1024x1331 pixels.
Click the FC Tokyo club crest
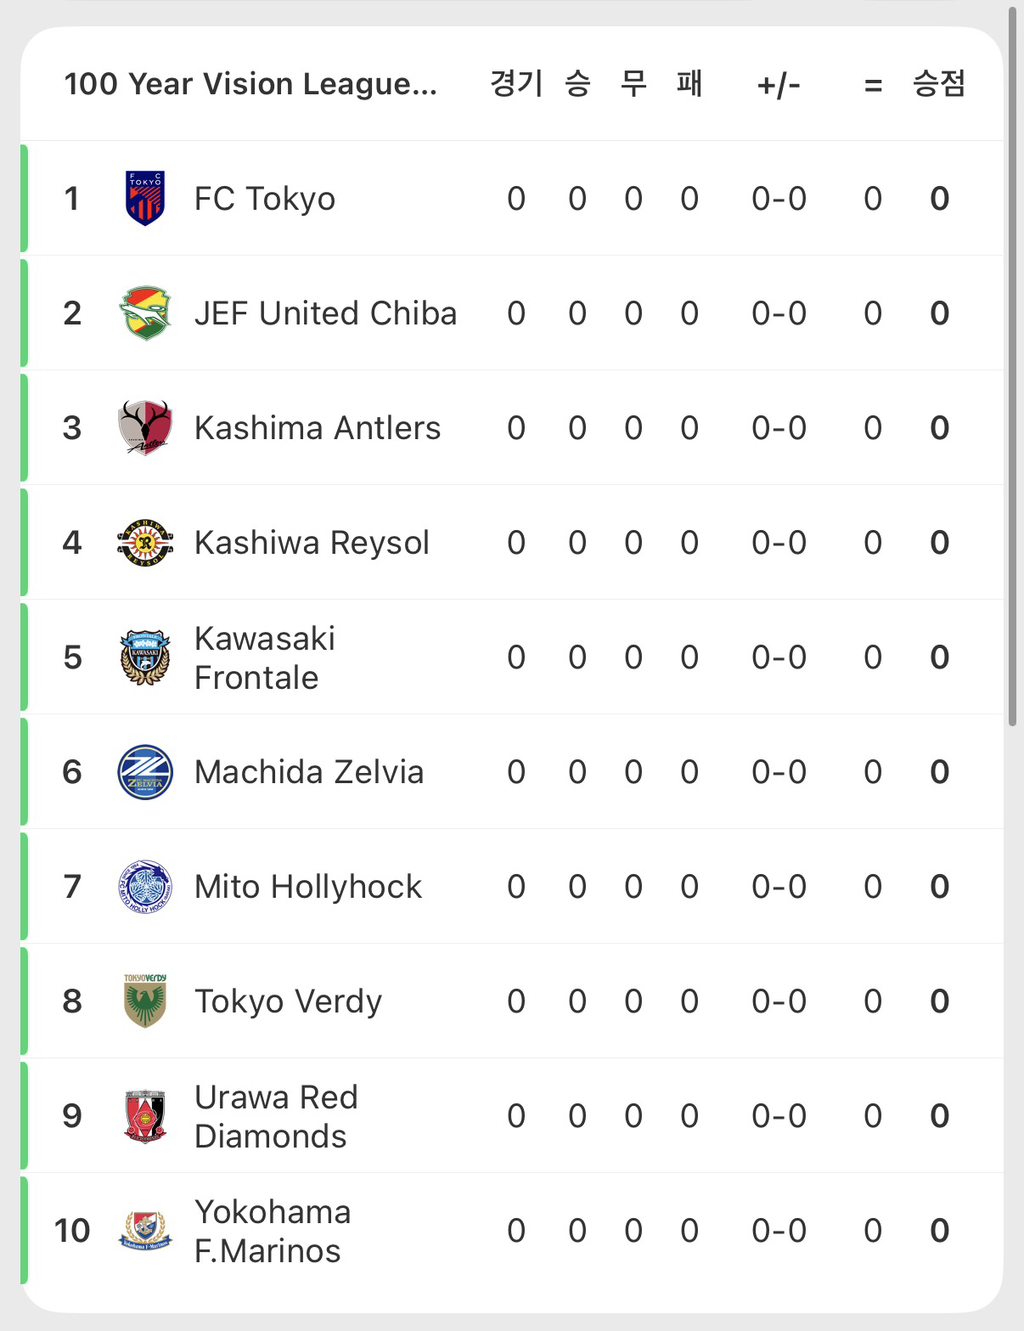tap(145, 198)
